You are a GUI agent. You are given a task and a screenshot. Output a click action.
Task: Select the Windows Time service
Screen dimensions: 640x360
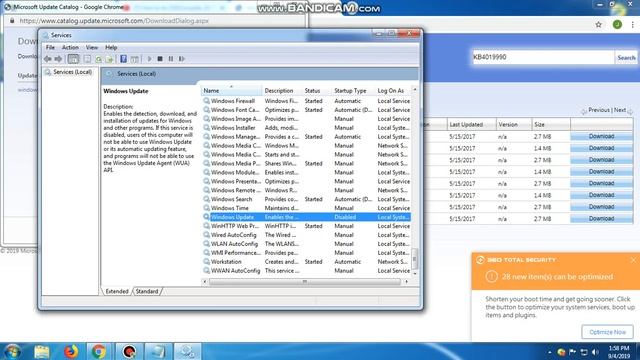click(x=306, y=208)
